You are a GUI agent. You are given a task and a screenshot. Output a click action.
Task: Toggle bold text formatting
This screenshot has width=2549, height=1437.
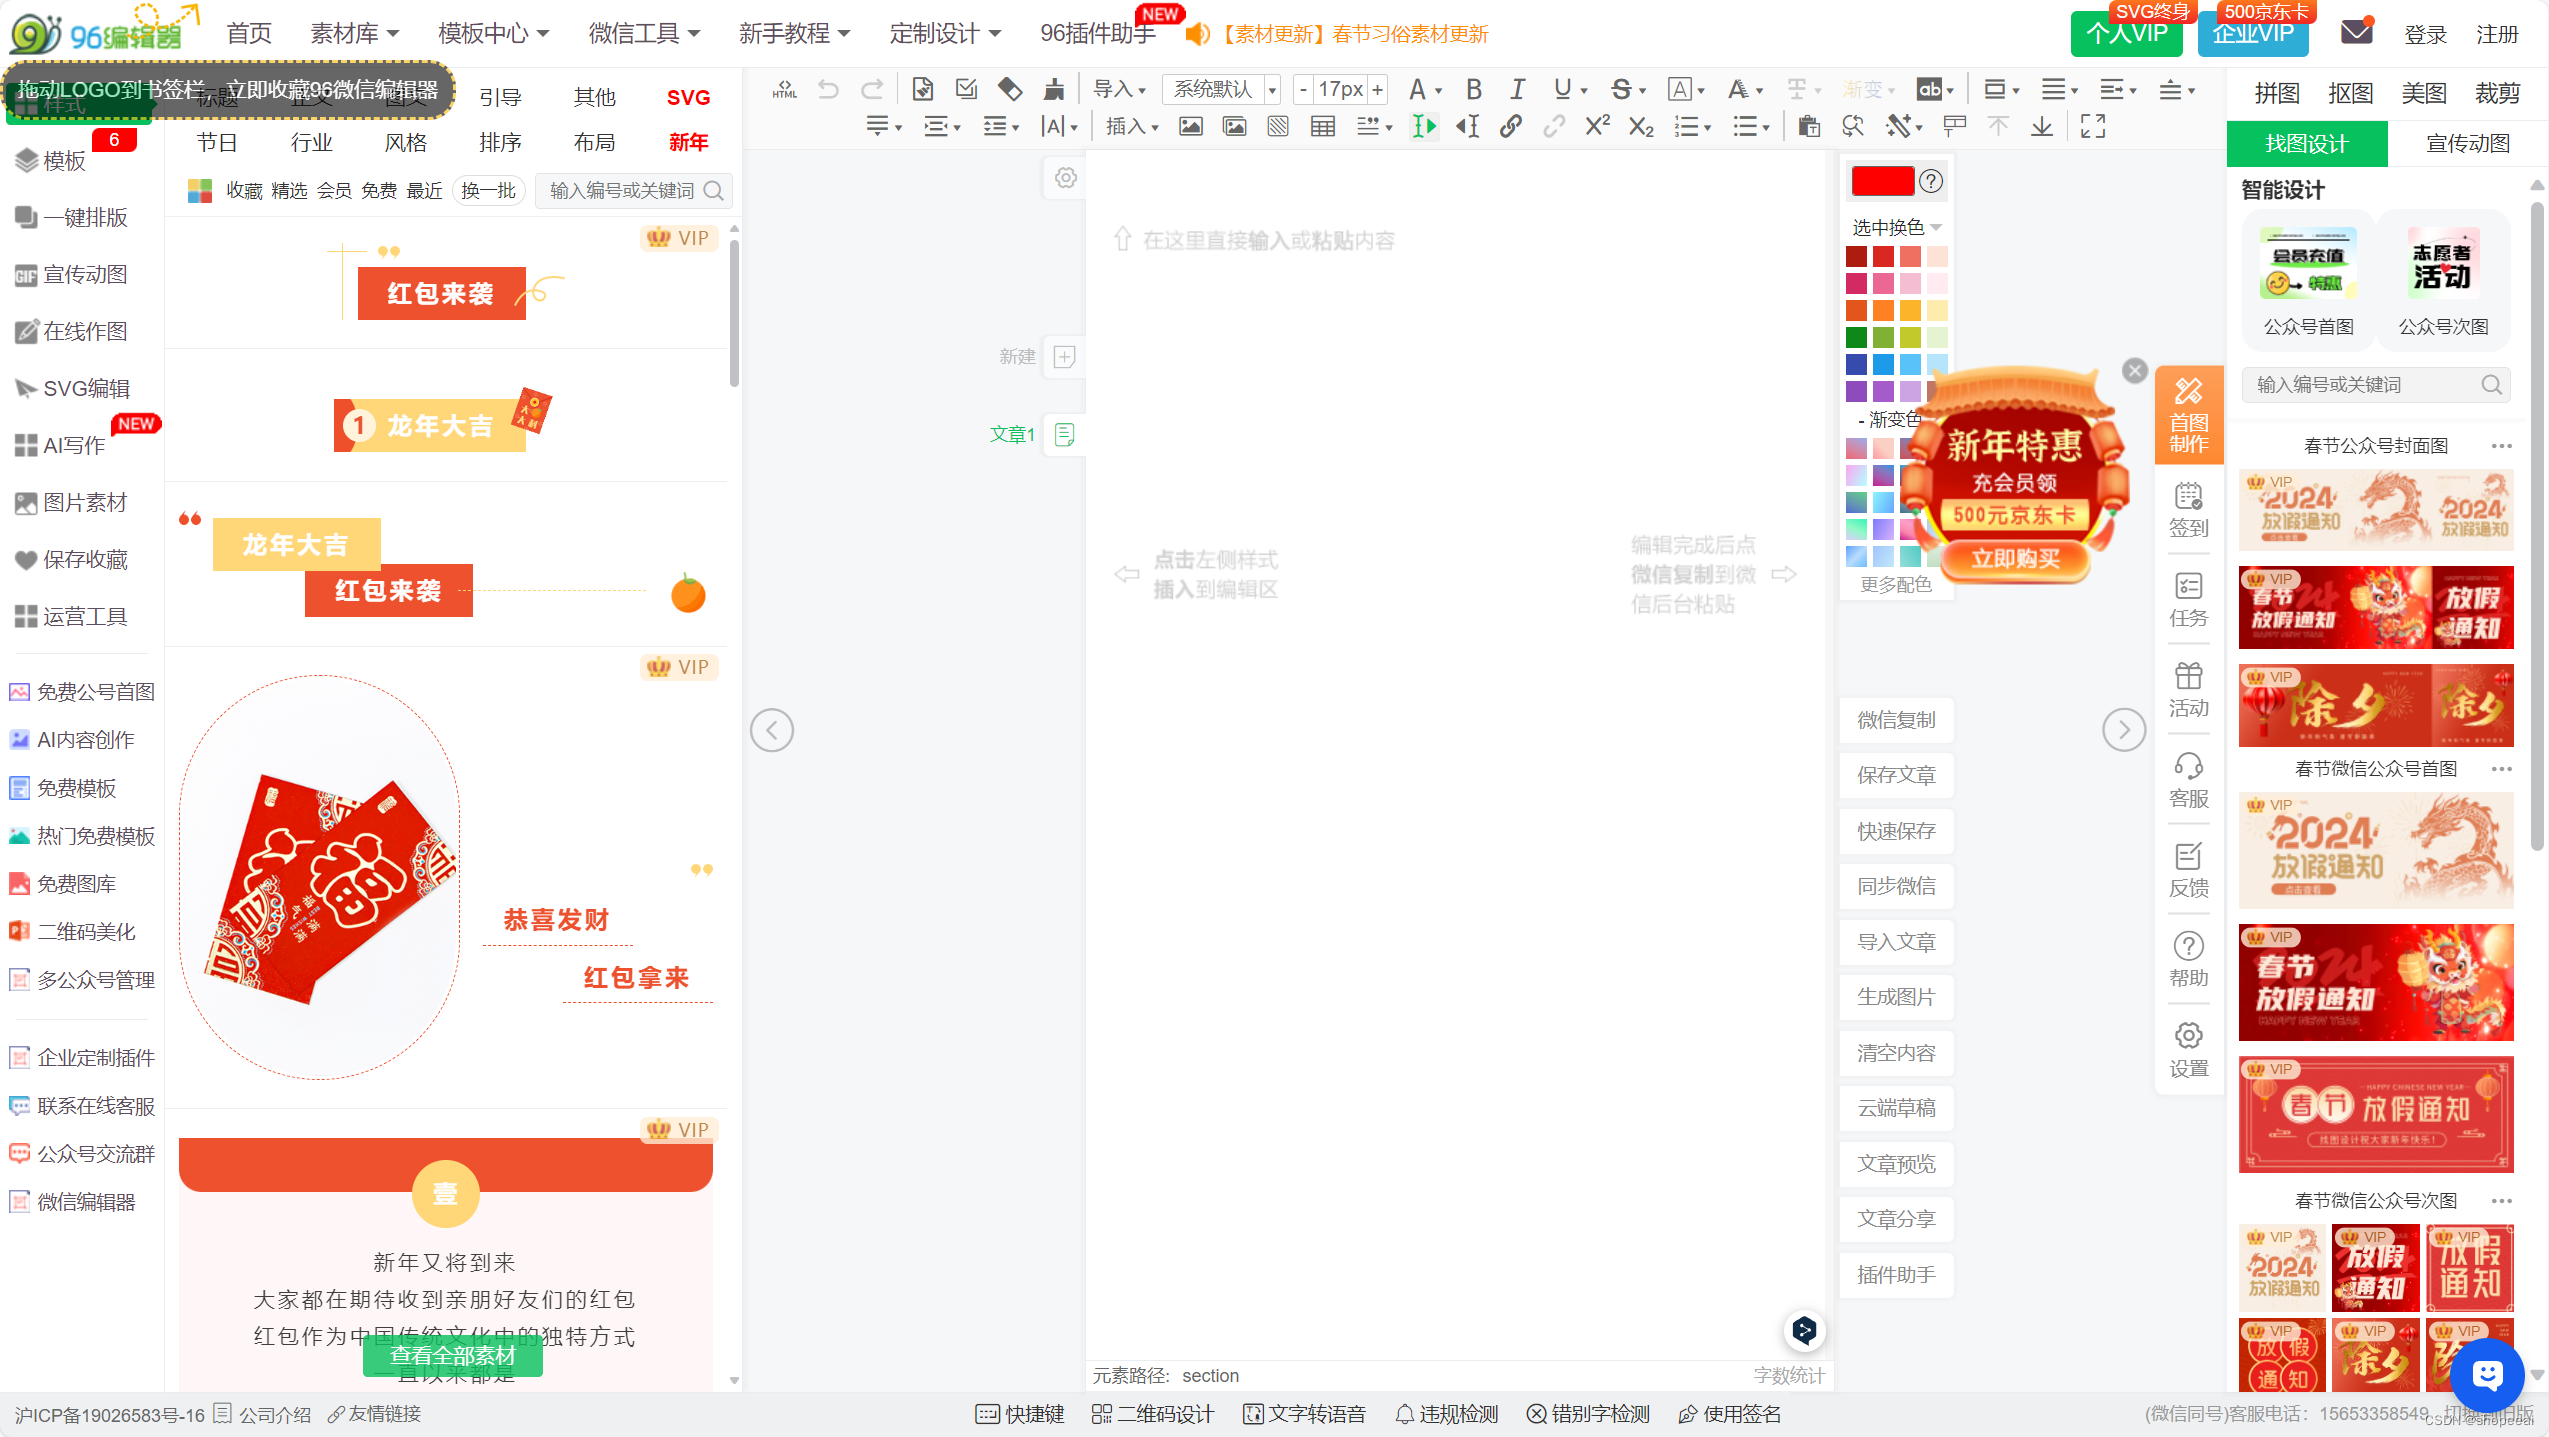coord(1473,90)
